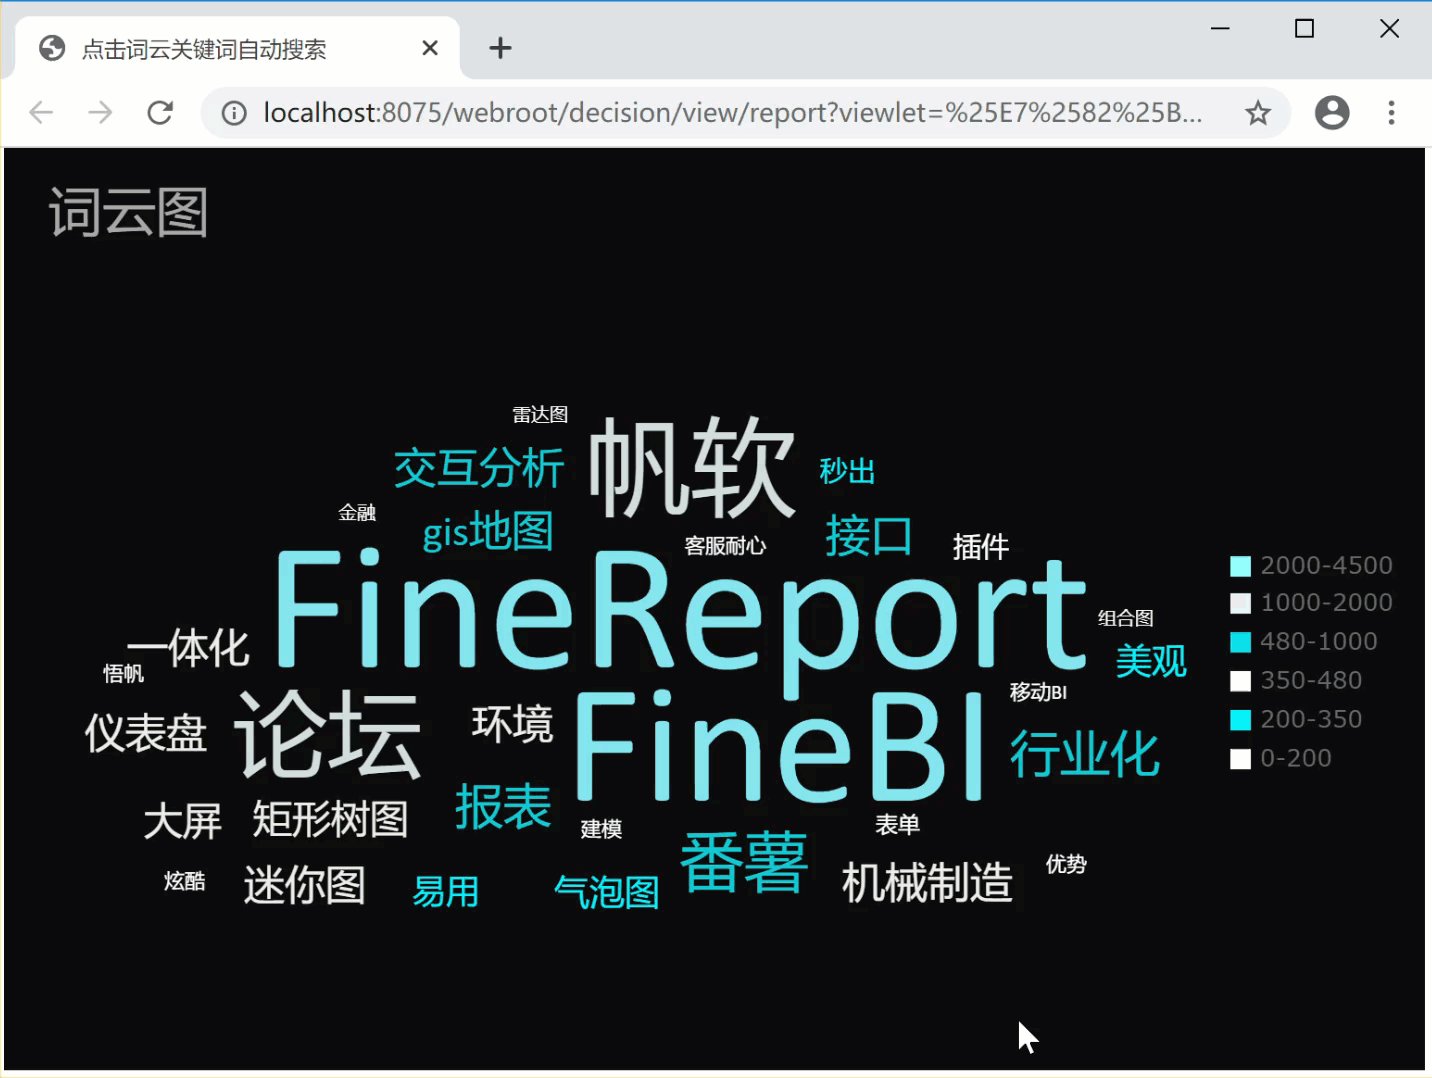Click the 优势 keyword
This screenshot has height=1078, width=1432.
(1066, 864)
